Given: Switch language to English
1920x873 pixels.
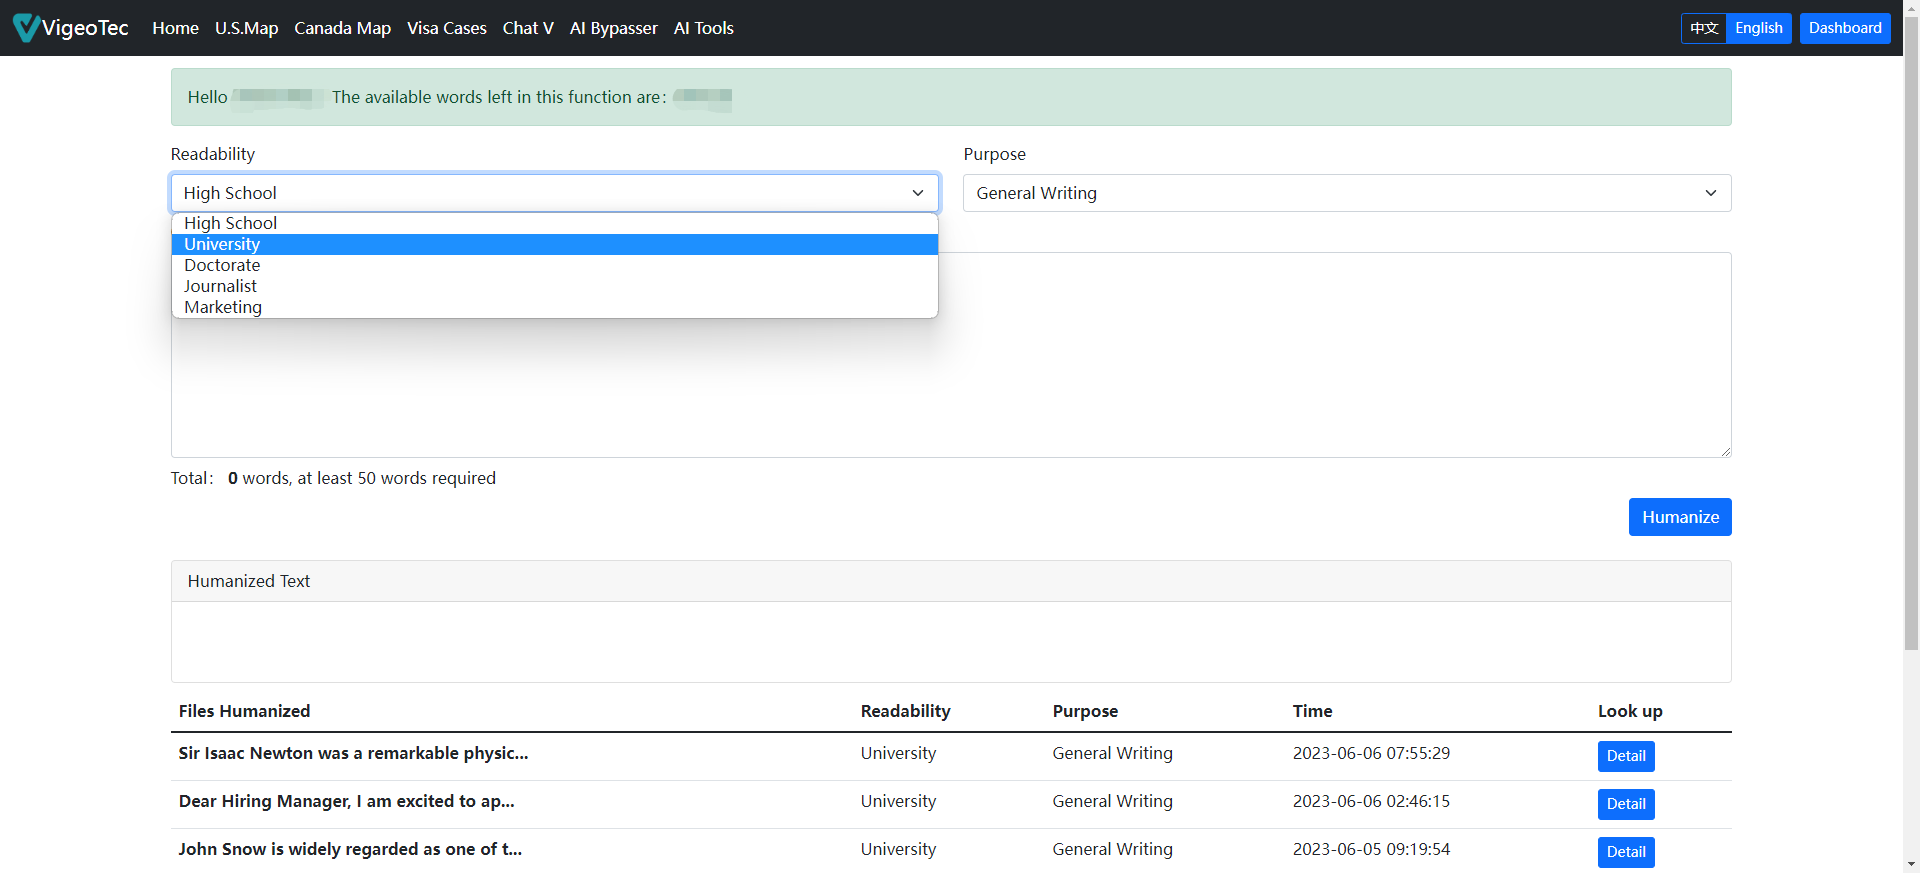Looking at the screenshot, I should (1758, 28).
